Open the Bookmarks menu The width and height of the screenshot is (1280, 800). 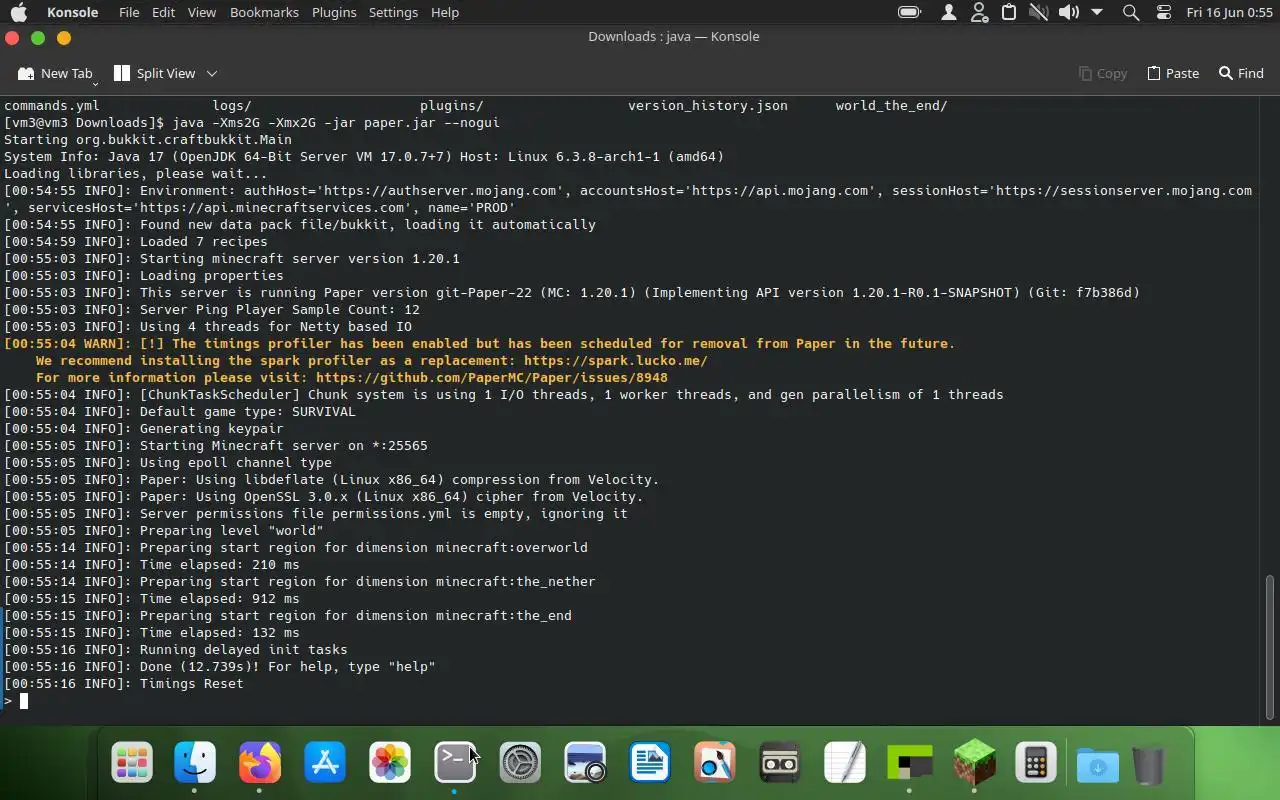264,12
